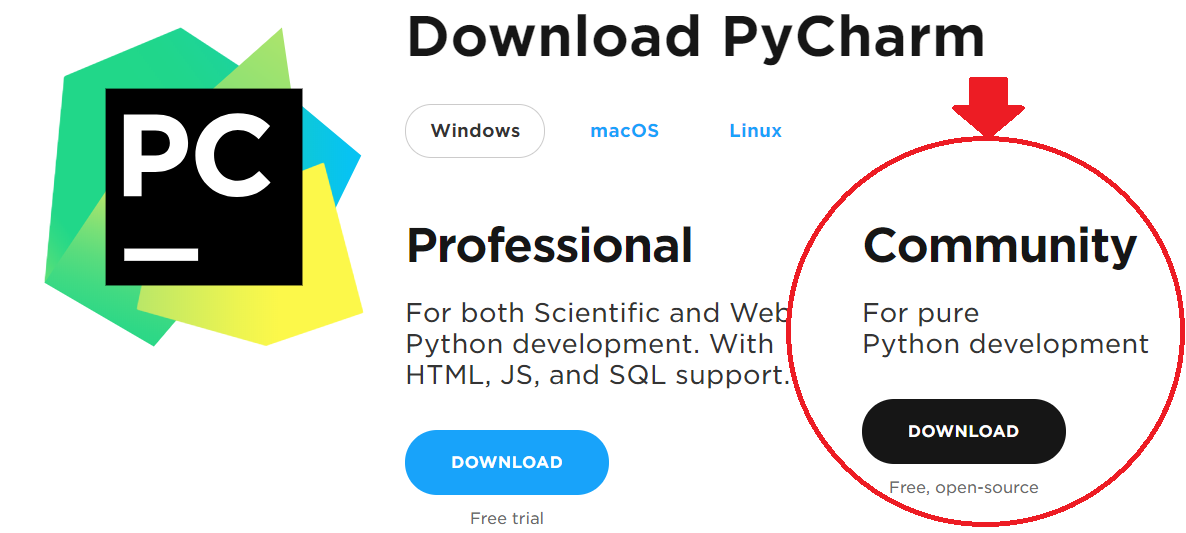Click the Professional heading
The width and height of the screenshot is (1186, 533).
550,244
